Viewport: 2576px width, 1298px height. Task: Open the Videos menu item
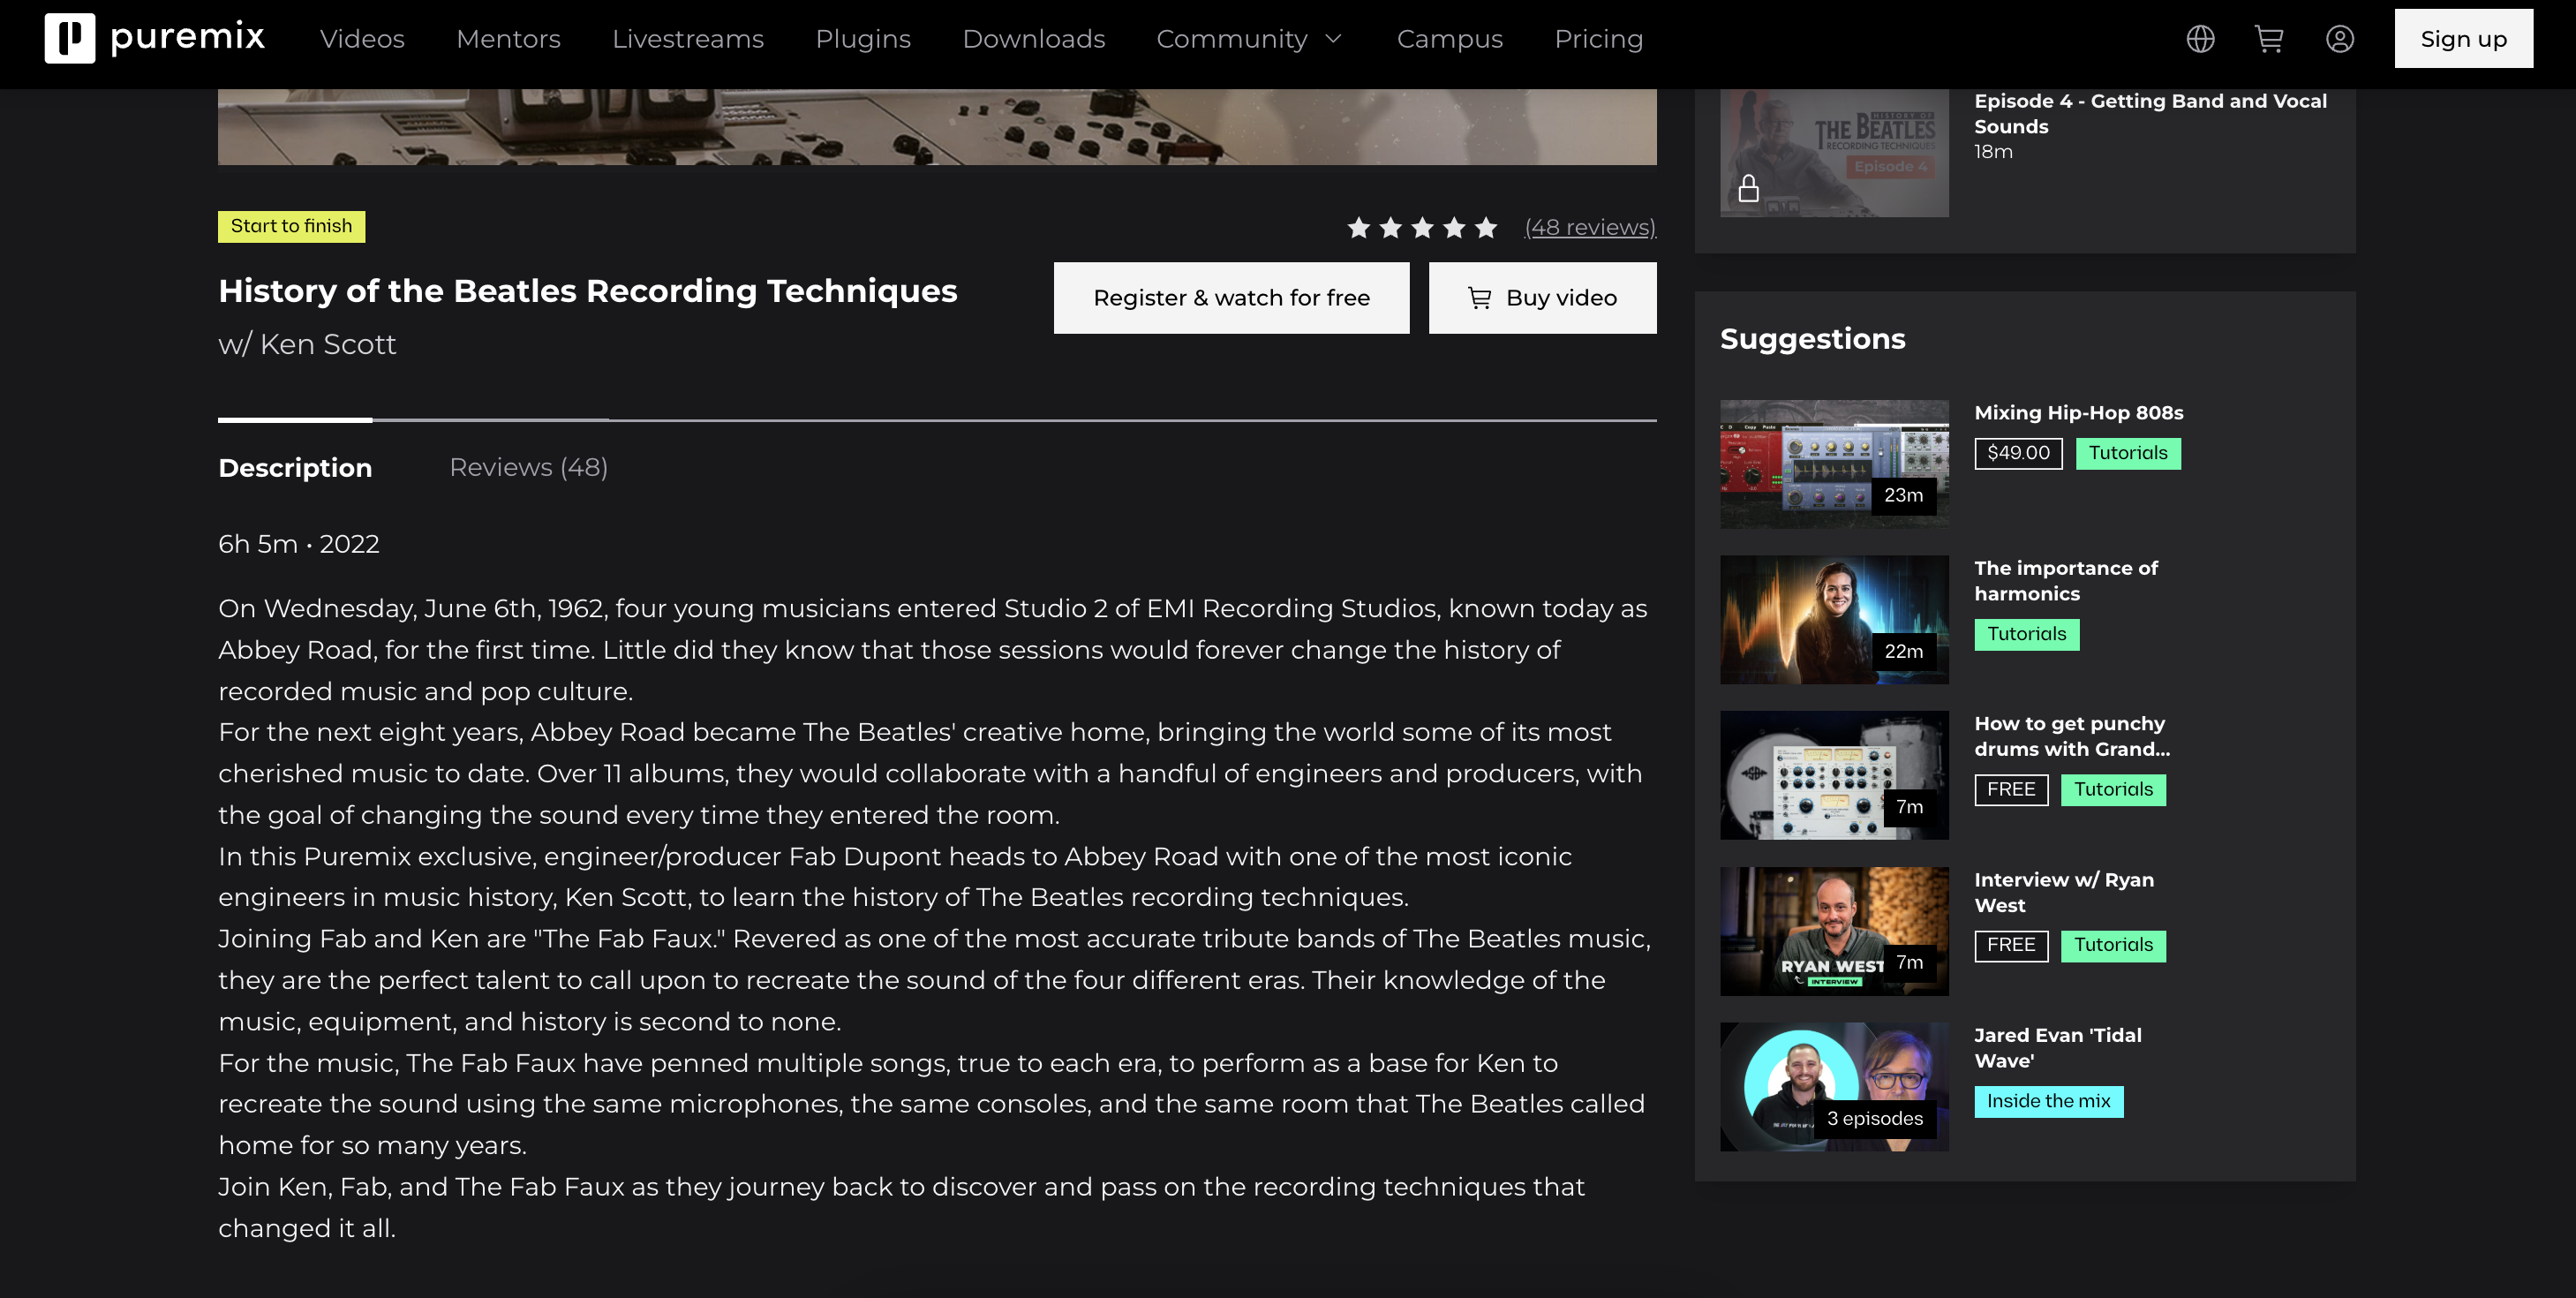362,39
